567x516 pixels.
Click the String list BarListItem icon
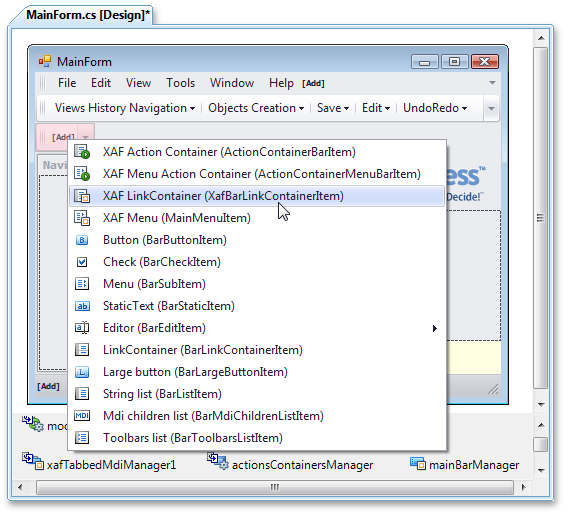tap(82, 394)
